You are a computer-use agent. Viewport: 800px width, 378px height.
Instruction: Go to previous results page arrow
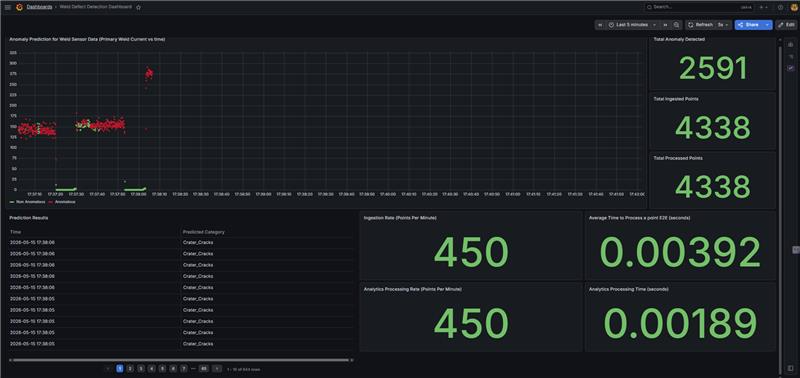point(108,368)
